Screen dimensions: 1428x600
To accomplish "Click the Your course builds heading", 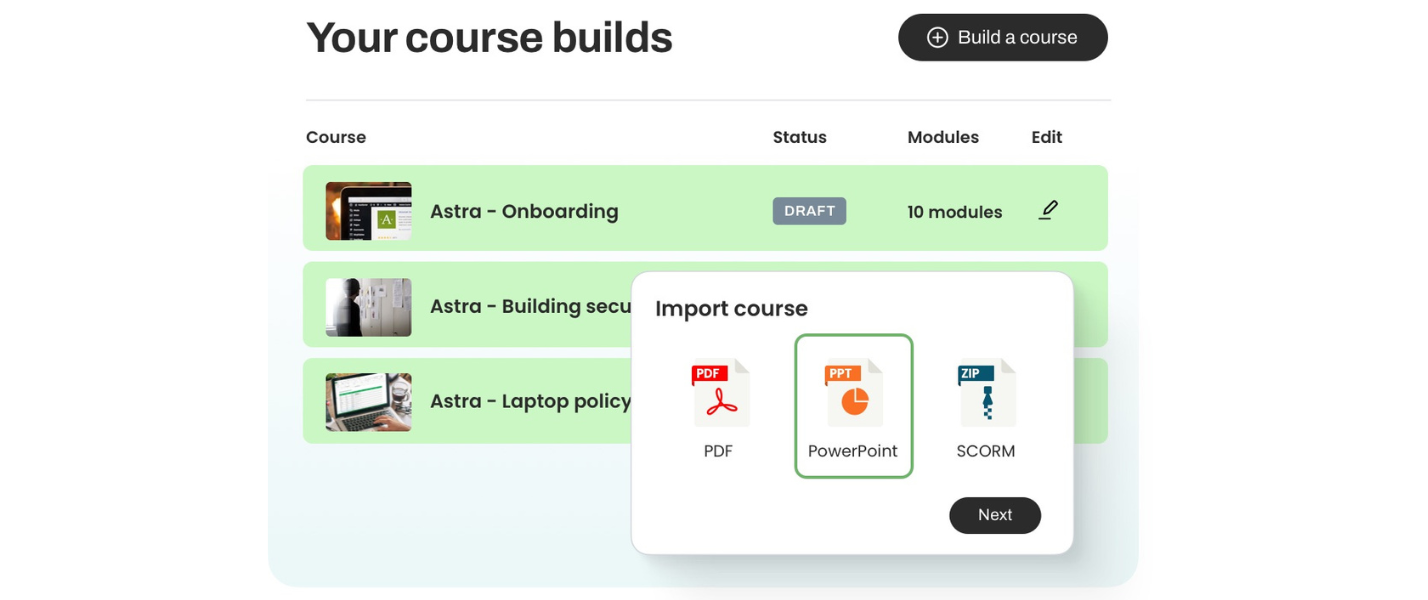I will [489, 37].
